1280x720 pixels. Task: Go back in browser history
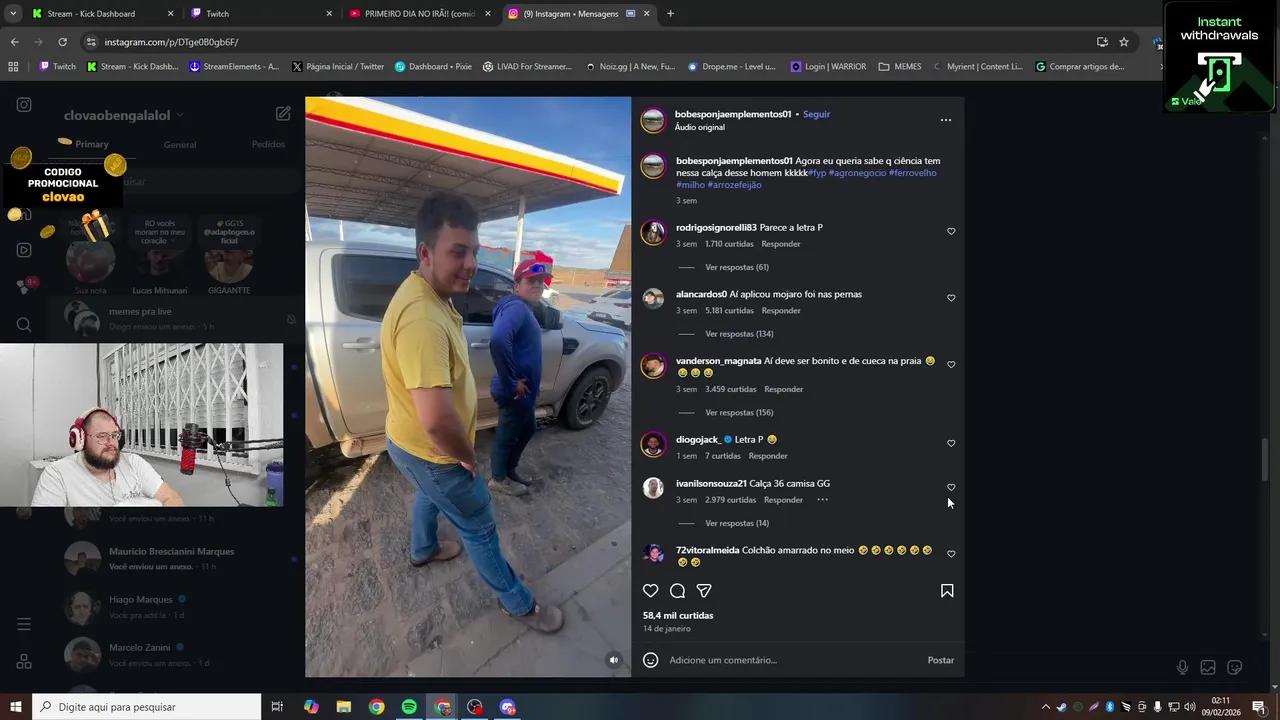pos(14,42)
